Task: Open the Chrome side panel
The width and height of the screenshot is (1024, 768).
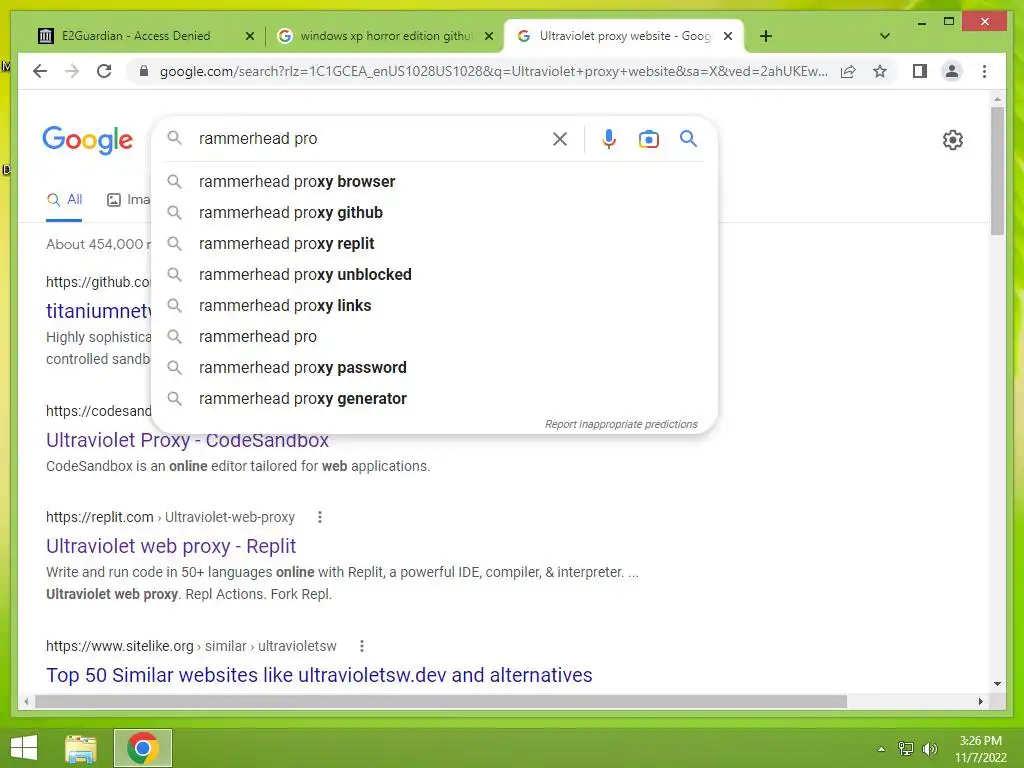Action: coord(920,71)
